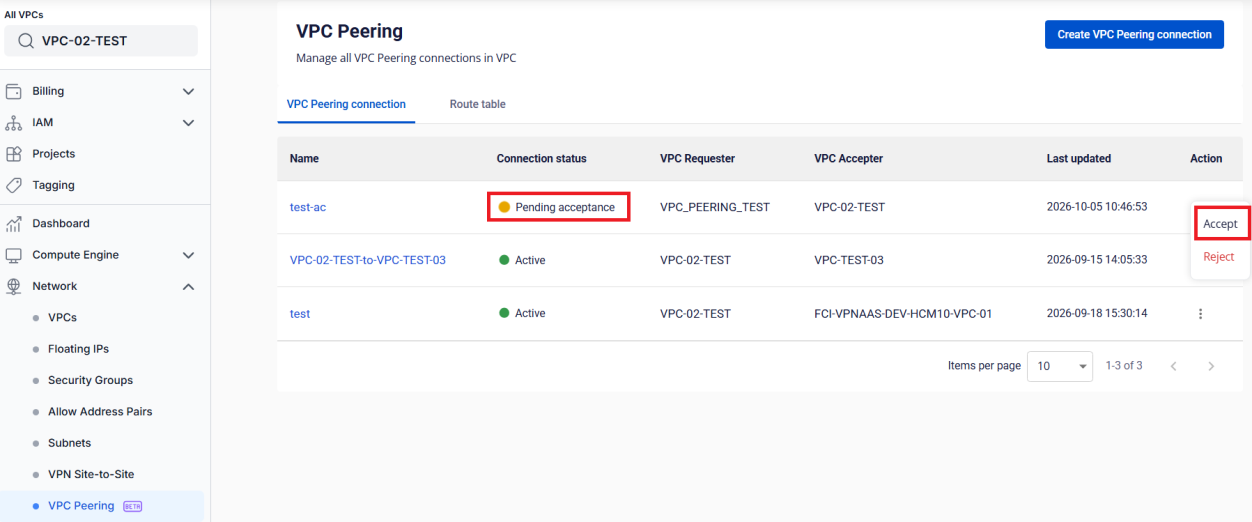This screenshot has width=1252, height=522.
Task: Click the Billing wallet icon
Action: click(x=14, y=91)
